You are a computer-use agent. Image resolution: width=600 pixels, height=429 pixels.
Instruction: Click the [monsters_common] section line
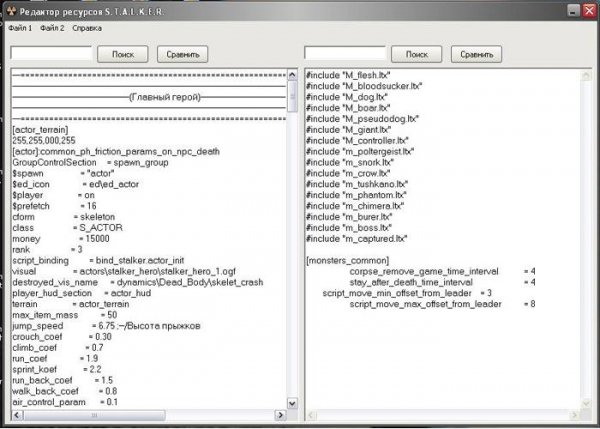click(x=347, y=260)
